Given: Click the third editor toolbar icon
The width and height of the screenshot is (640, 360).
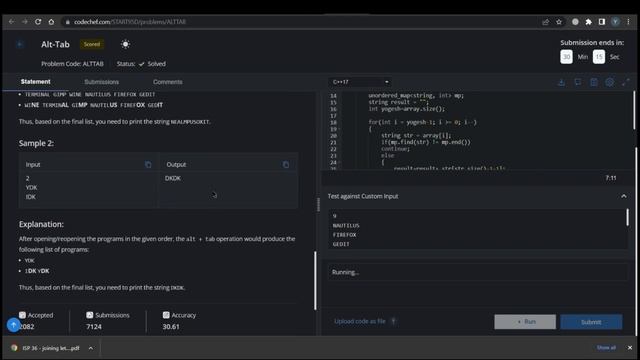Looking at the screenshot, I should pos(593,82).
